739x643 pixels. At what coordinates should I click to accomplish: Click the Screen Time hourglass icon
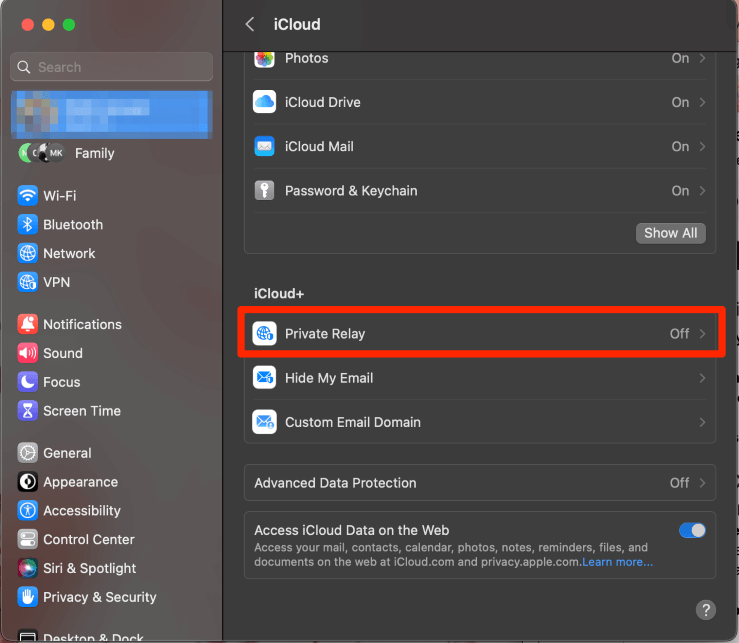[x=28, y=411]
